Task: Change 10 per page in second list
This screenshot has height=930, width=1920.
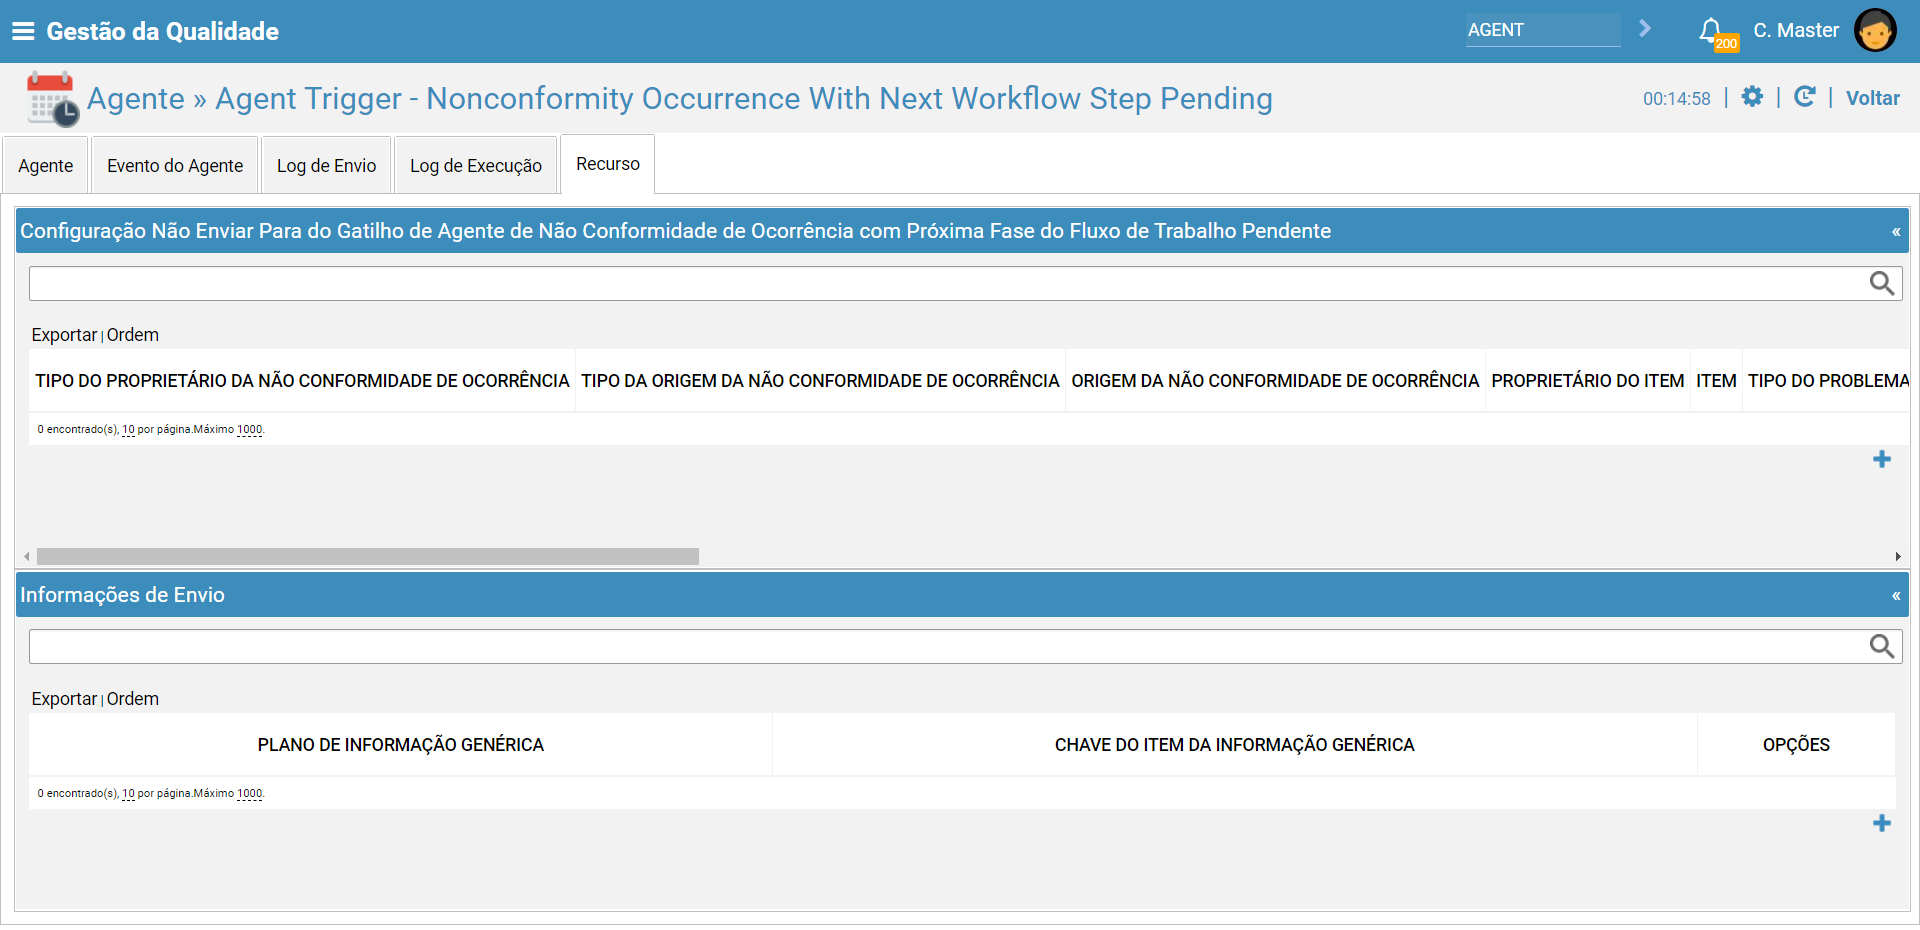Action: pos(128,794)
